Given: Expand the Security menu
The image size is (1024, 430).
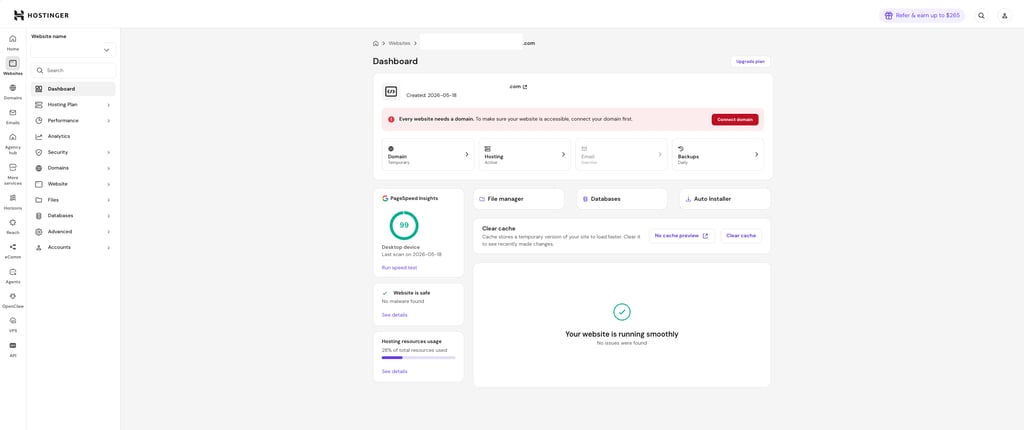Looking at the screenshot, I should (x=73, y=152).
